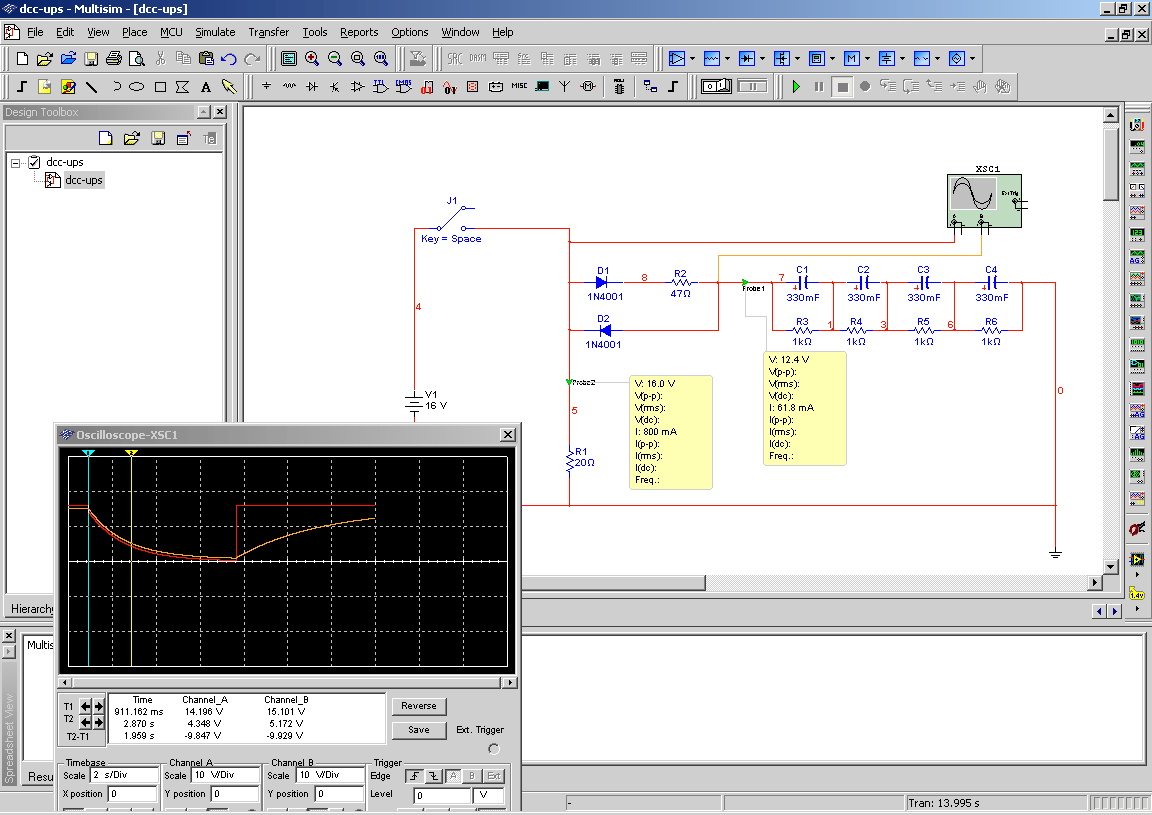
Task: Open the dropdown arrow beside the op-amp icon
Action: [x=692, y=58]
